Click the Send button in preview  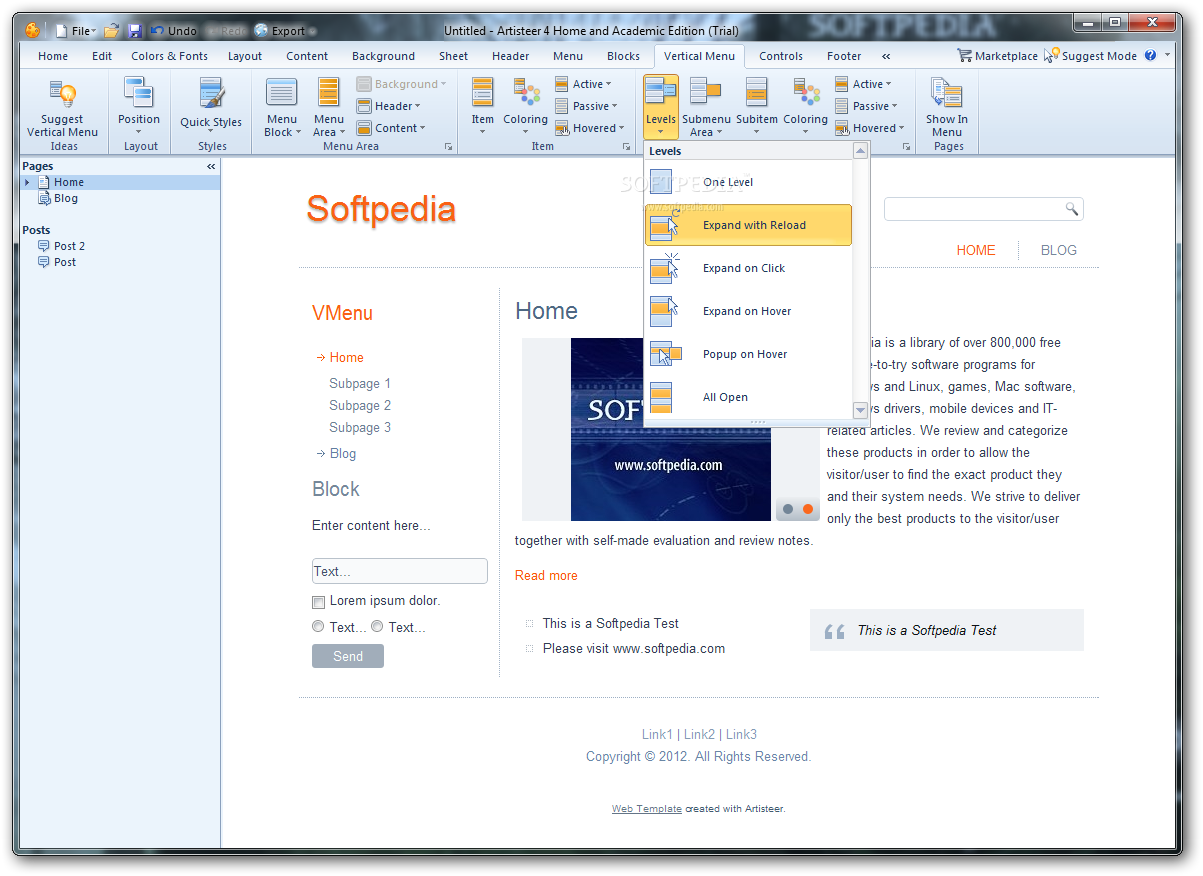[348, 656]
